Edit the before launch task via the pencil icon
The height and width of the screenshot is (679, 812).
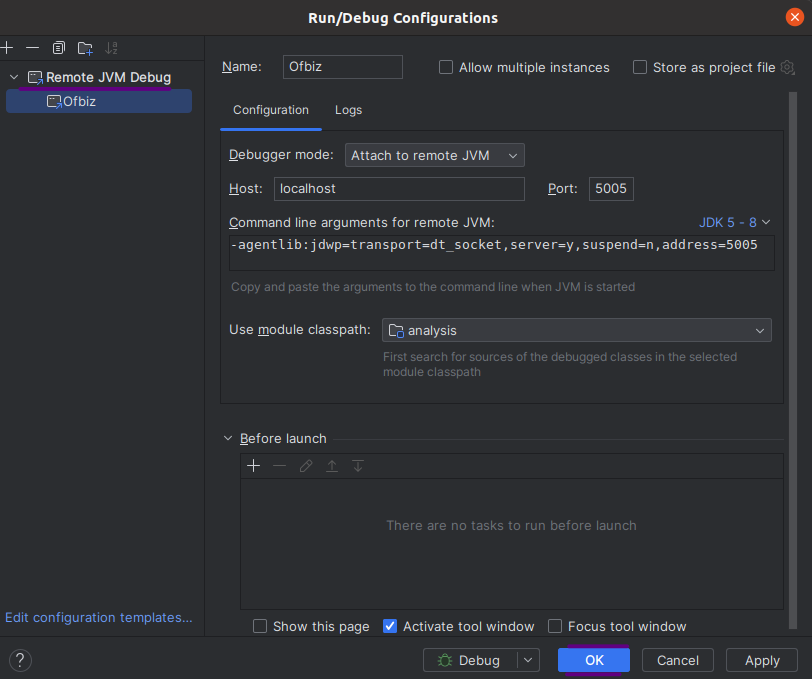(x=306, y=466)
